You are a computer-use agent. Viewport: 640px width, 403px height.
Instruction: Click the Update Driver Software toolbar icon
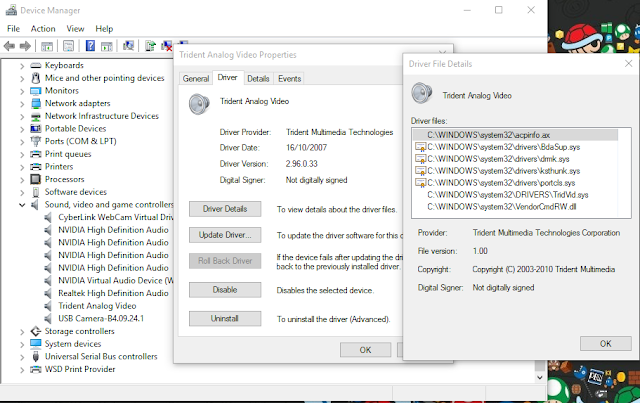(x=150, y=46)
